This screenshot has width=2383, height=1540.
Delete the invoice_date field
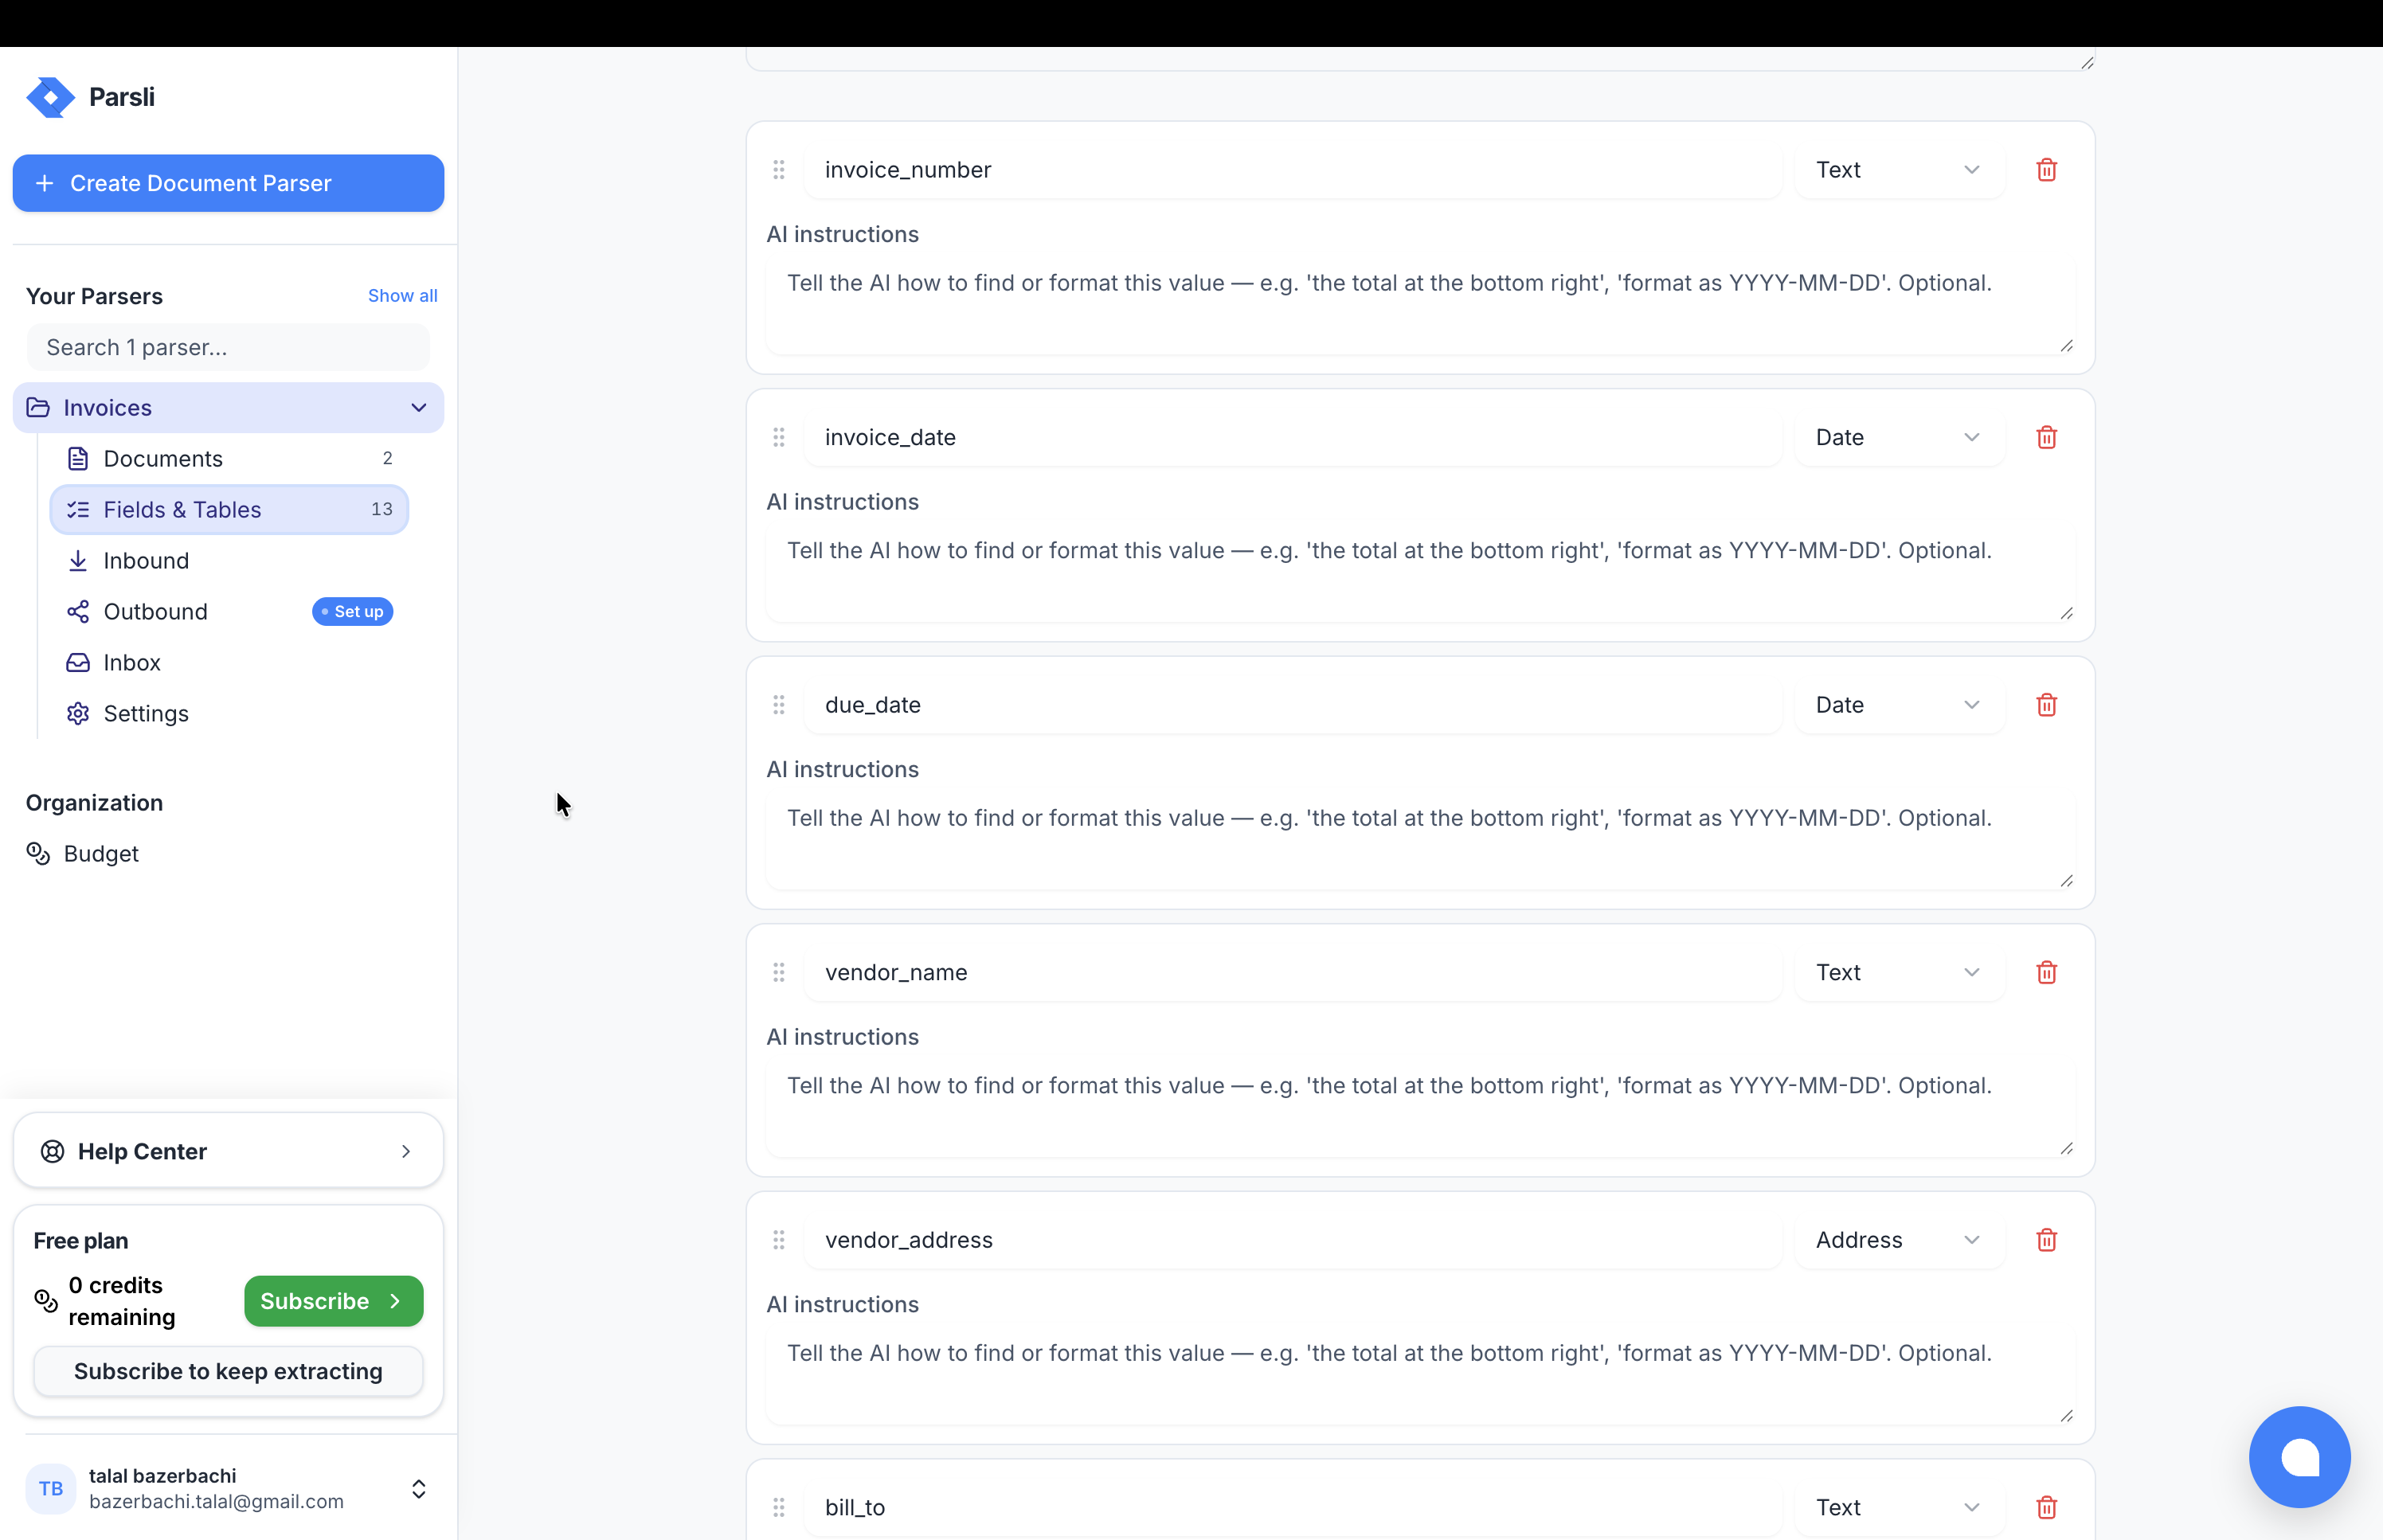click(2046, 438)
